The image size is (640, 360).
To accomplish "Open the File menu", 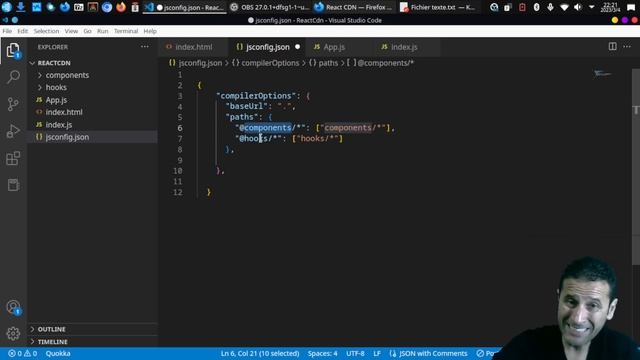I will (7, 31).
